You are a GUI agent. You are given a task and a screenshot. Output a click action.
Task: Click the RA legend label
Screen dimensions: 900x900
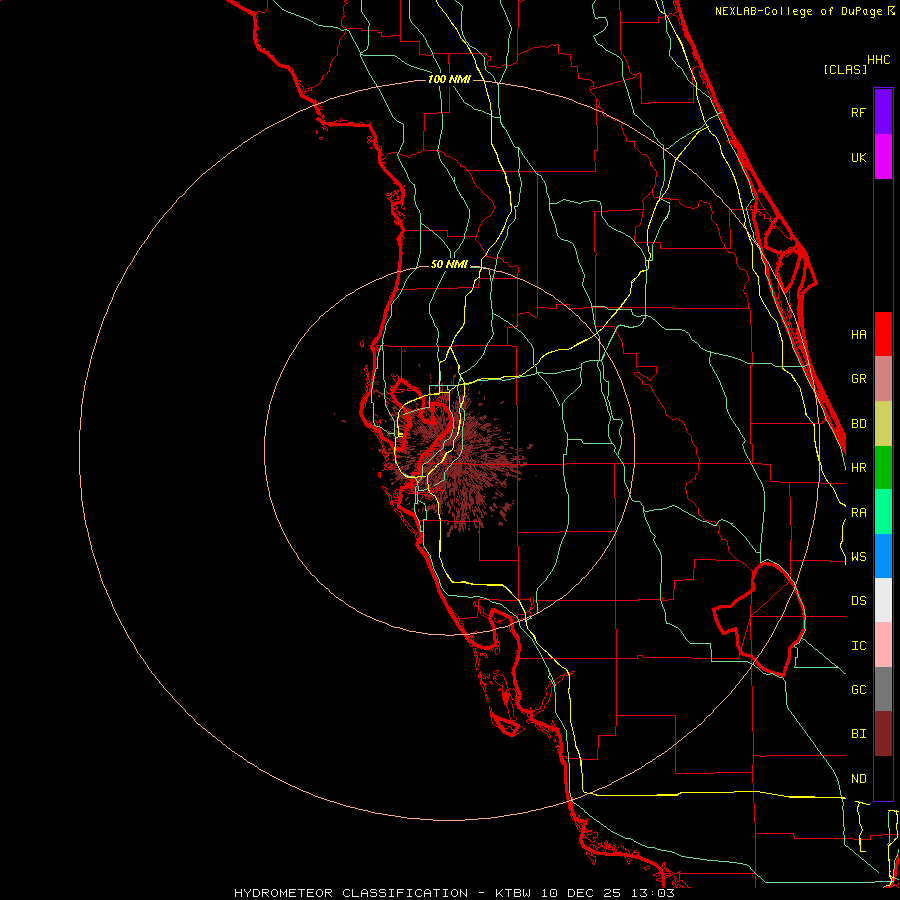[859, 513]
